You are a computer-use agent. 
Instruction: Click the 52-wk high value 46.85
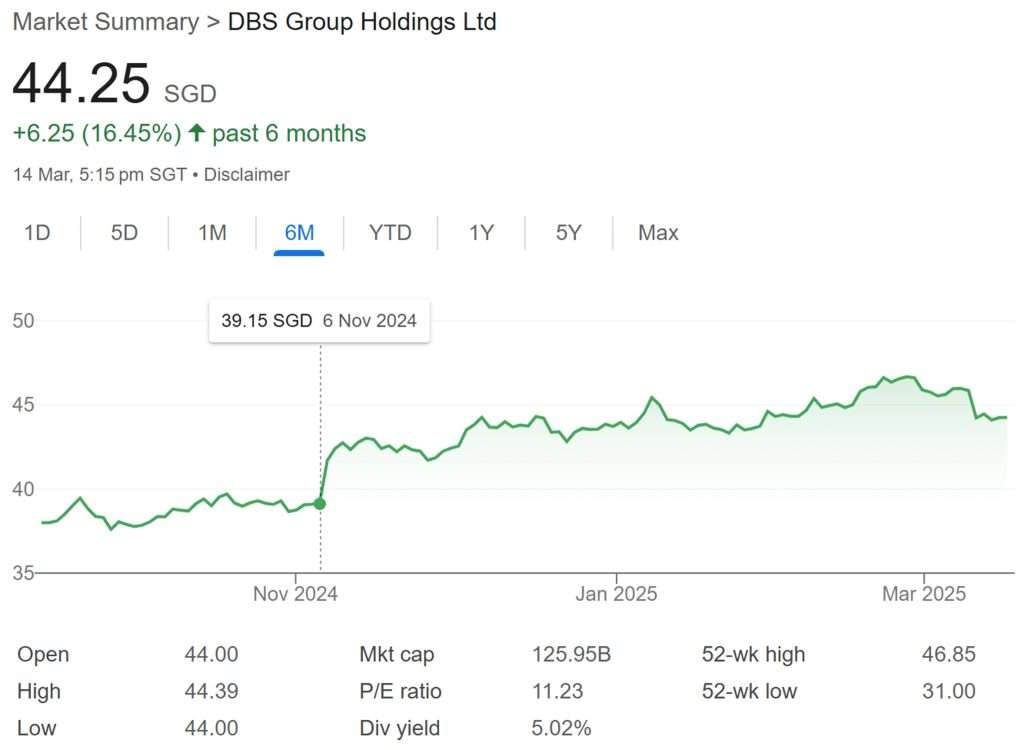pyautogui.click(x=948, y=655)
